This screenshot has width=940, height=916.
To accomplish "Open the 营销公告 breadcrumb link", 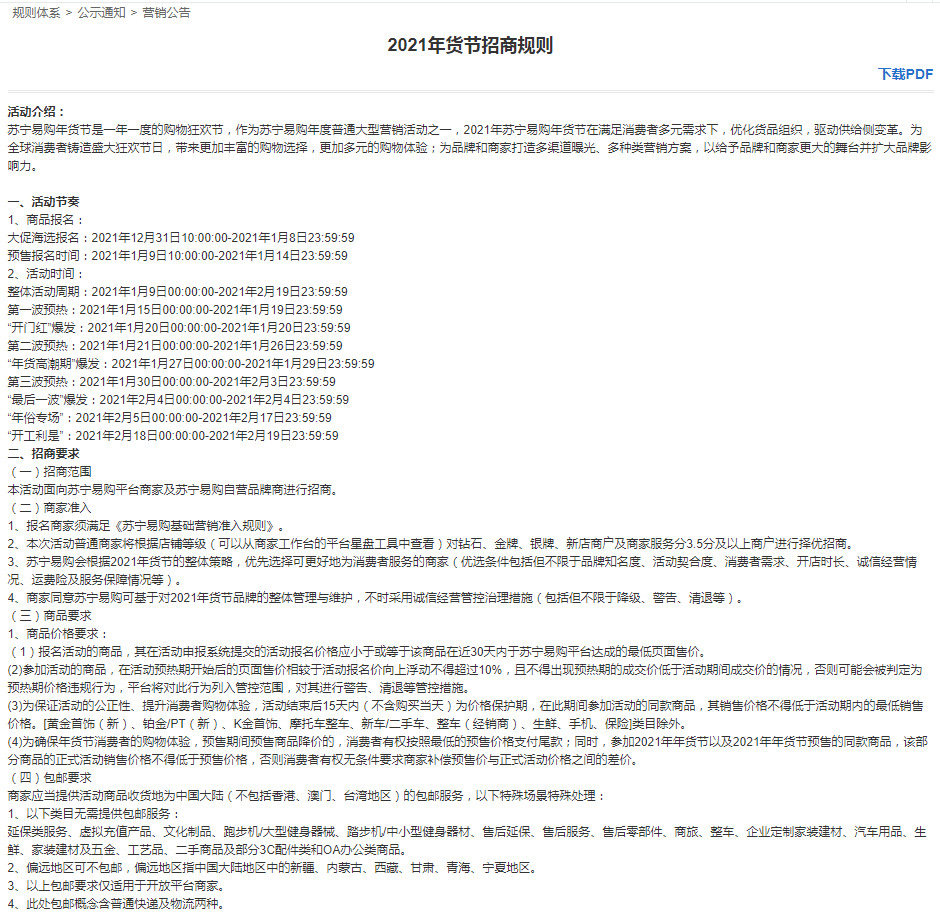I will [x=166, y=13].
